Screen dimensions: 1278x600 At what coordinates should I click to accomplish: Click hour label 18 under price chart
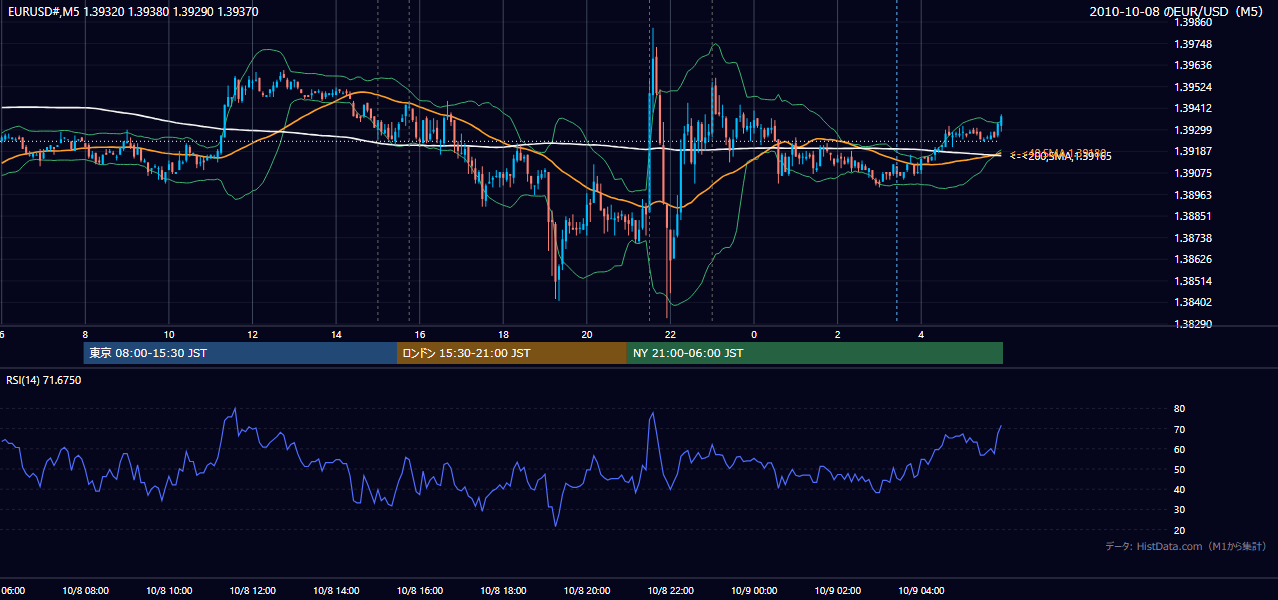(x=504, y=334)
